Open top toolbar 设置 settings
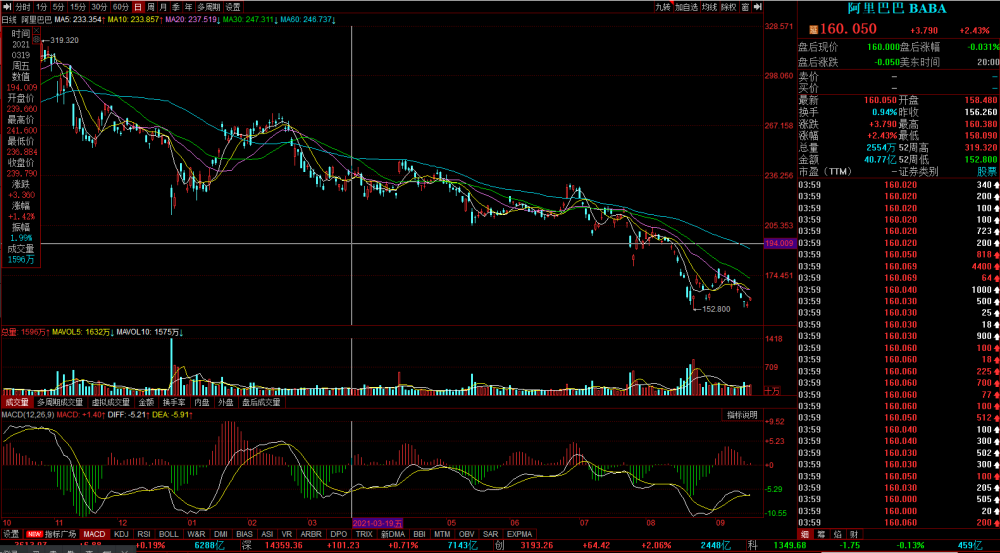This screenshot has height=553, width=1000. 233,7
